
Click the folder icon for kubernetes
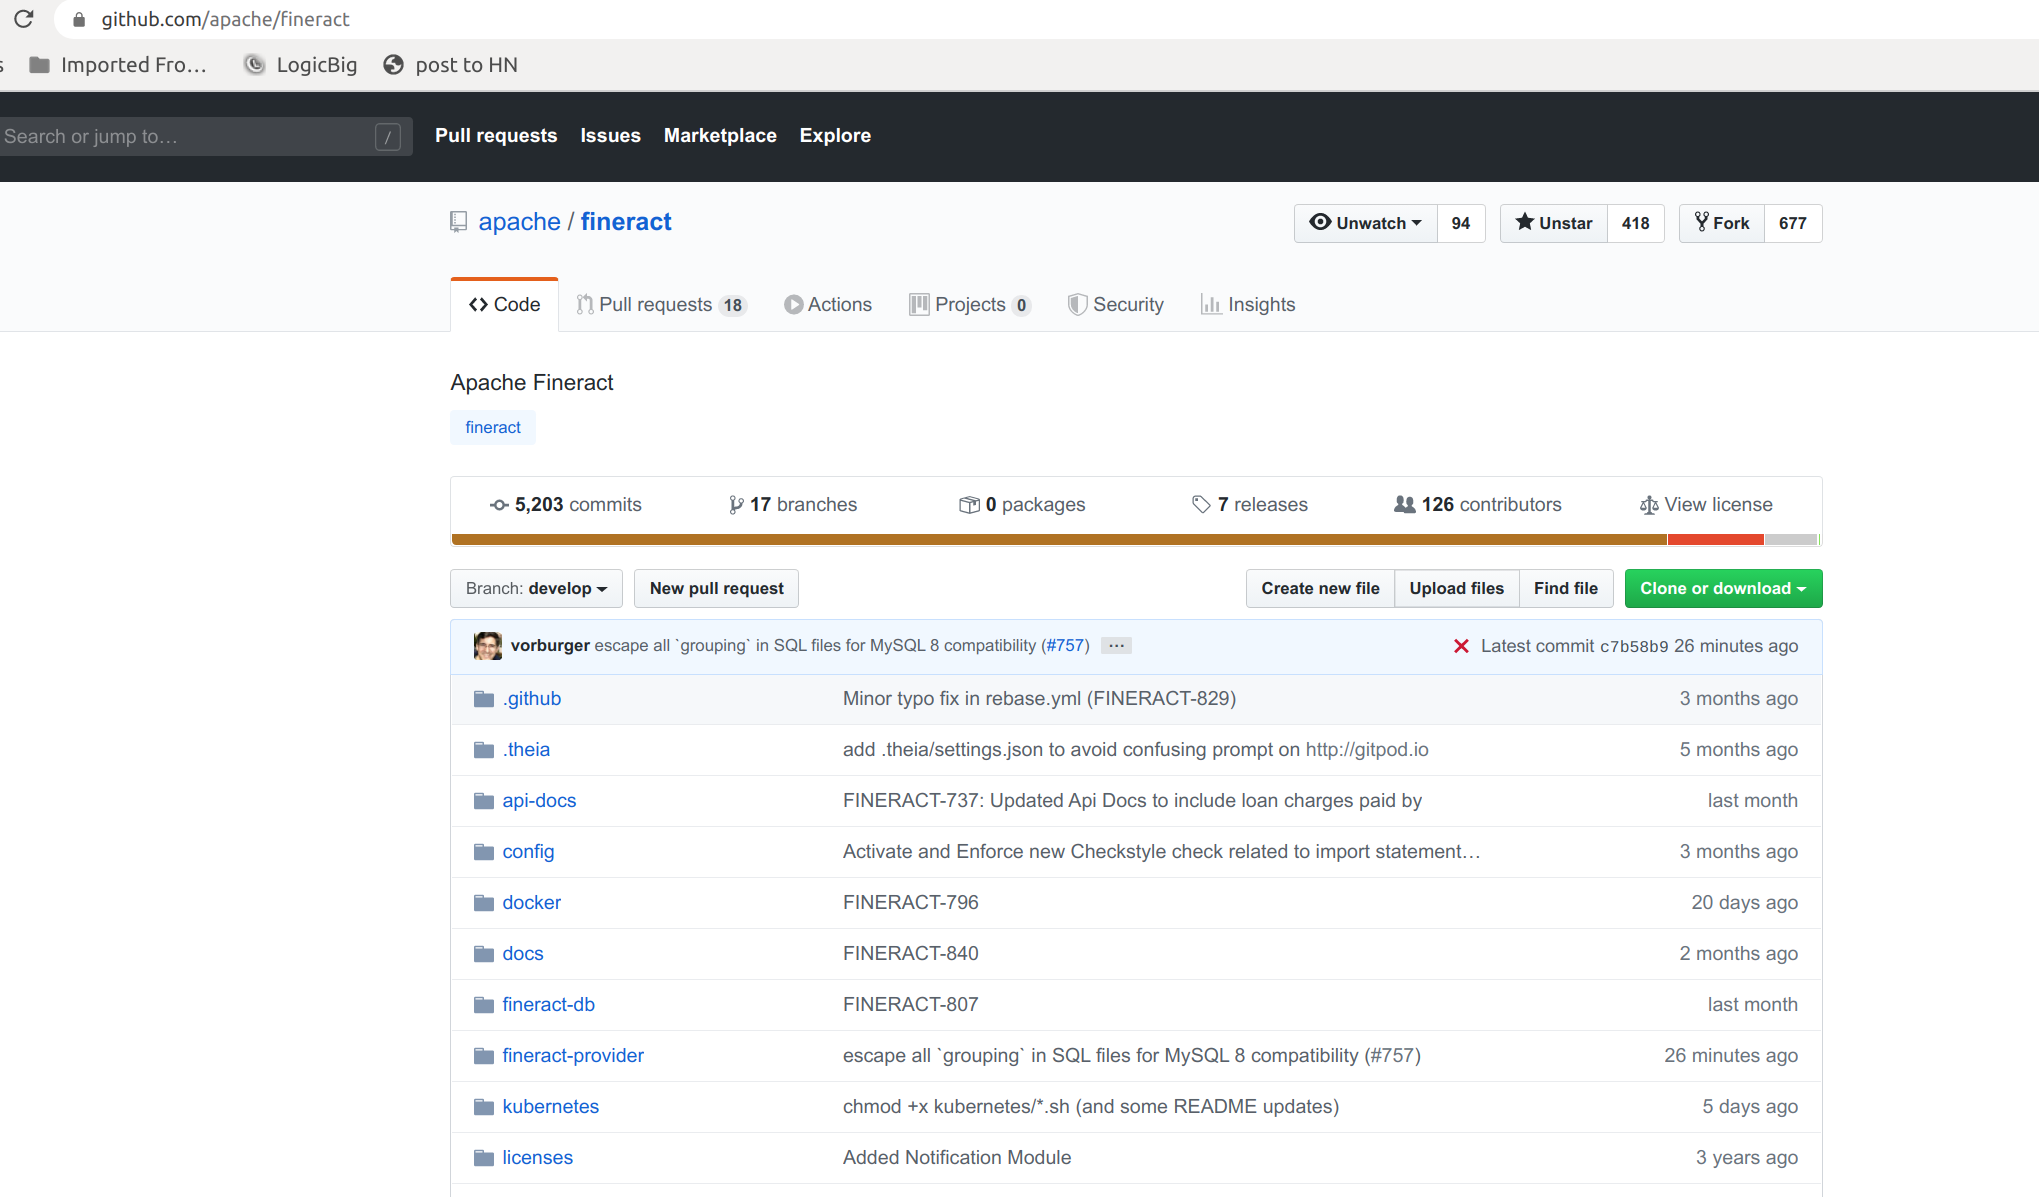tap(484, 1107)
